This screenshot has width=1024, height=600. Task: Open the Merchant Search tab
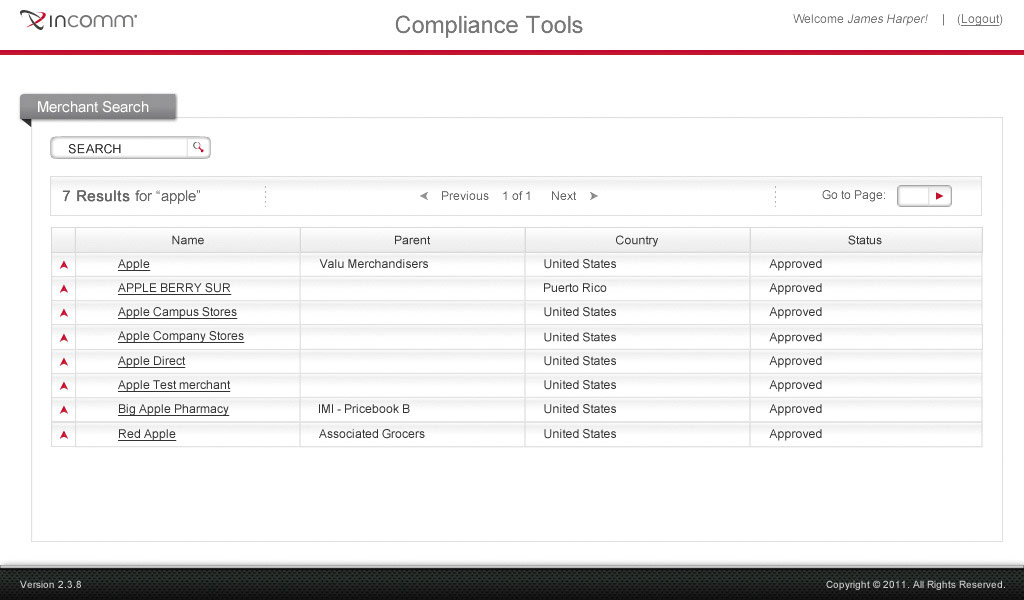(x=98, y=107)
